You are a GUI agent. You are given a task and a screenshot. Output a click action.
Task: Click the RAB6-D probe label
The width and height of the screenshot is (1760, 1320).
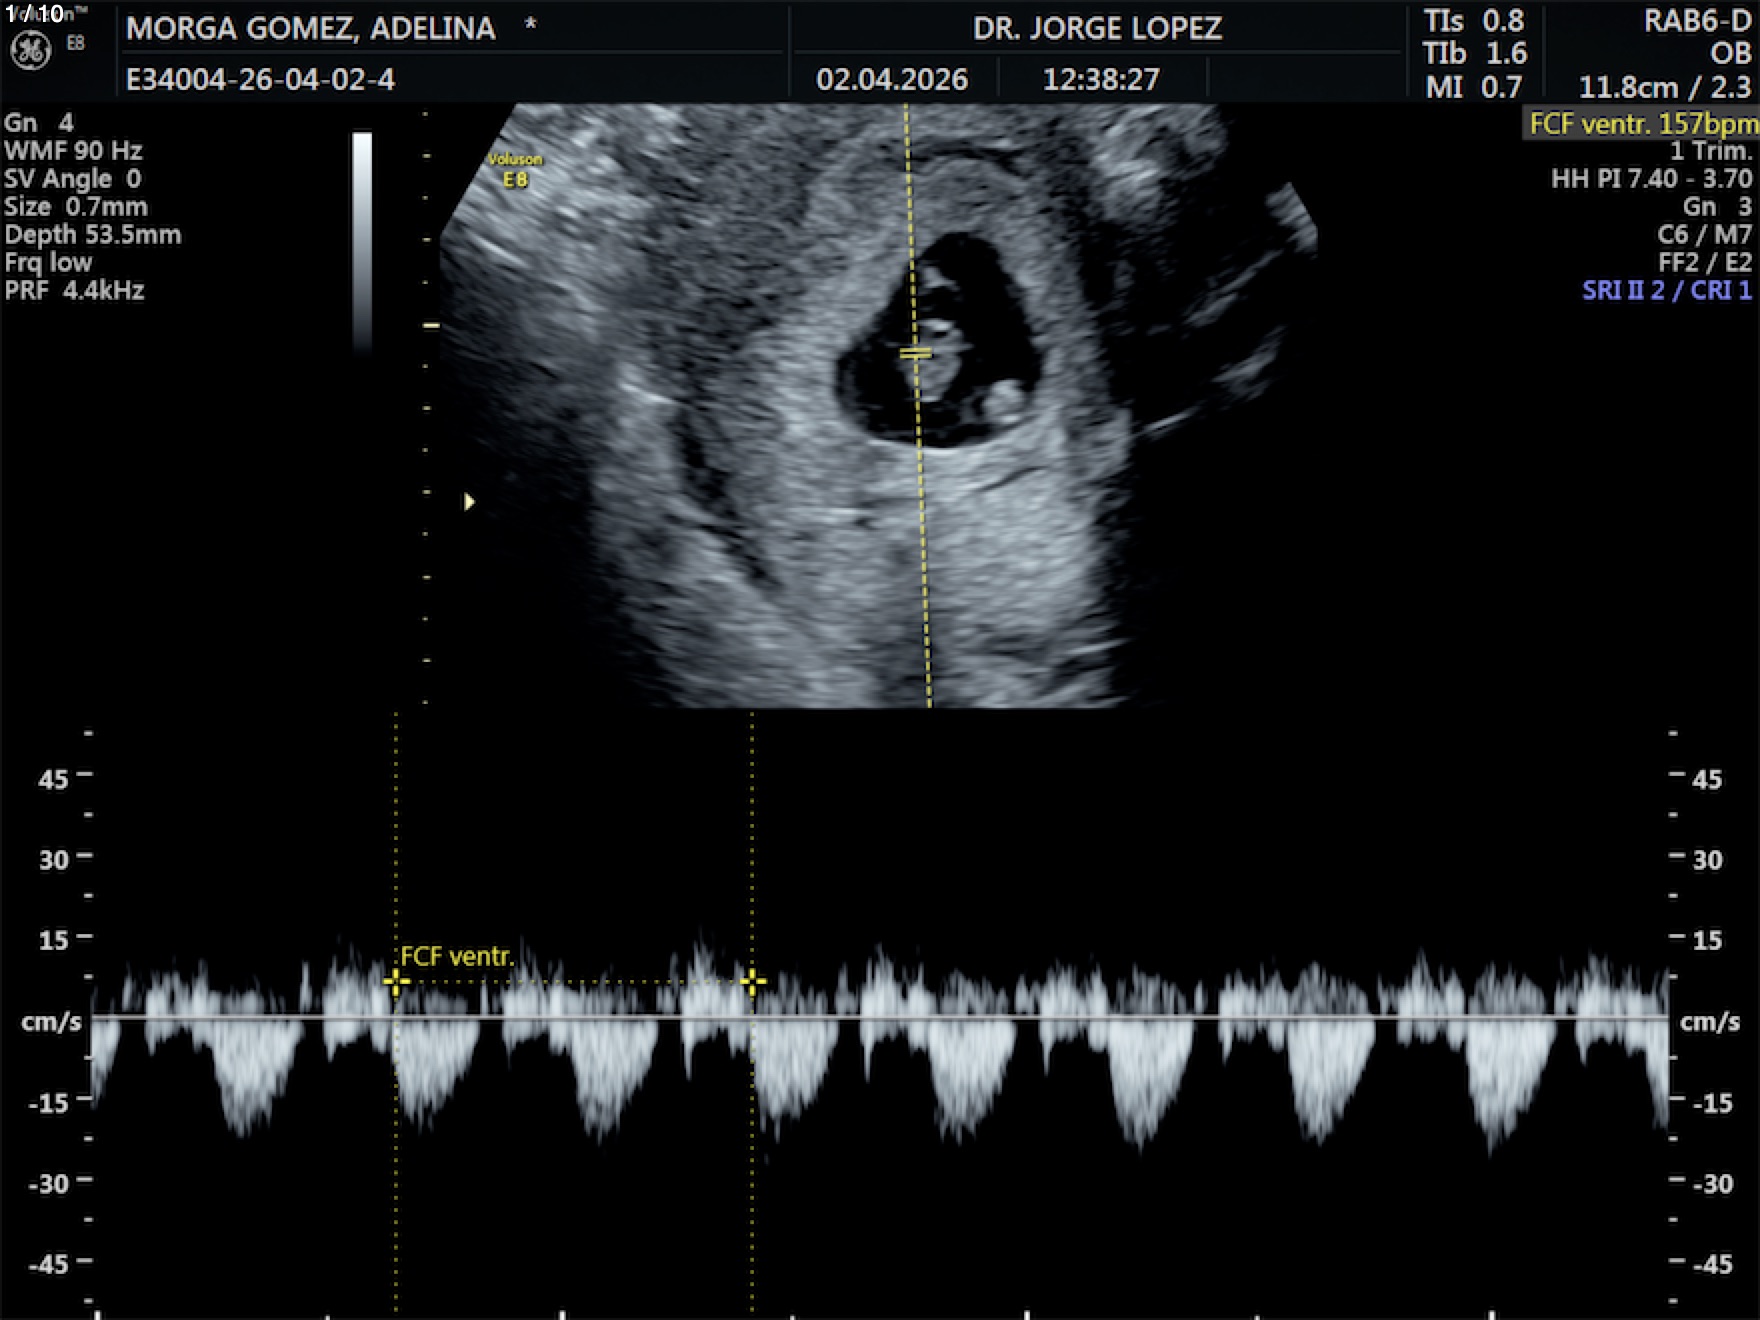coord(1696,22)
